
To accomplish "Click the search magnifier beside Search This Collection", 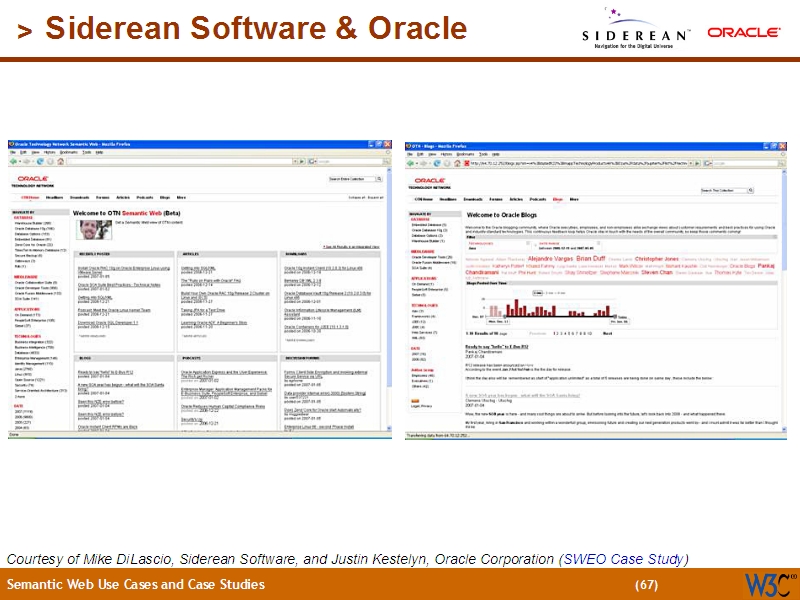I will click(x=750, y=190).
